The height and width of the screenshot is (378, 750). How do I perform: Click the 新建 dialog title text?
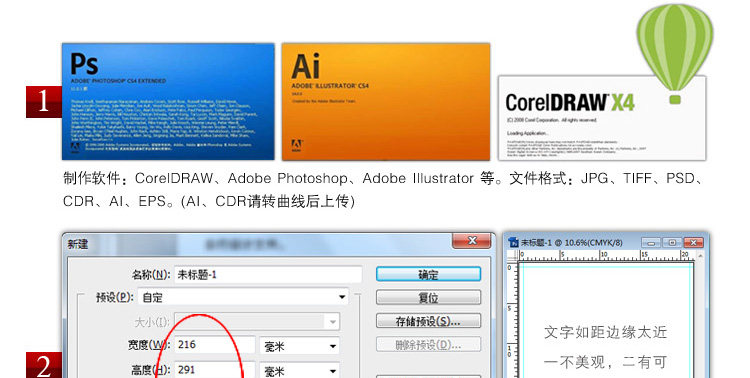click(x=77, y=244)
